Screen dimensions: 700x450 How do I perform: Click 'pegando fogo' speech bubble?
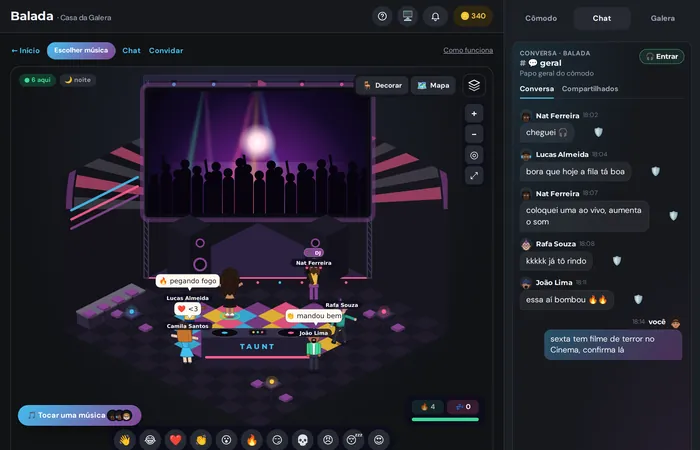click(x=188, y=281)
